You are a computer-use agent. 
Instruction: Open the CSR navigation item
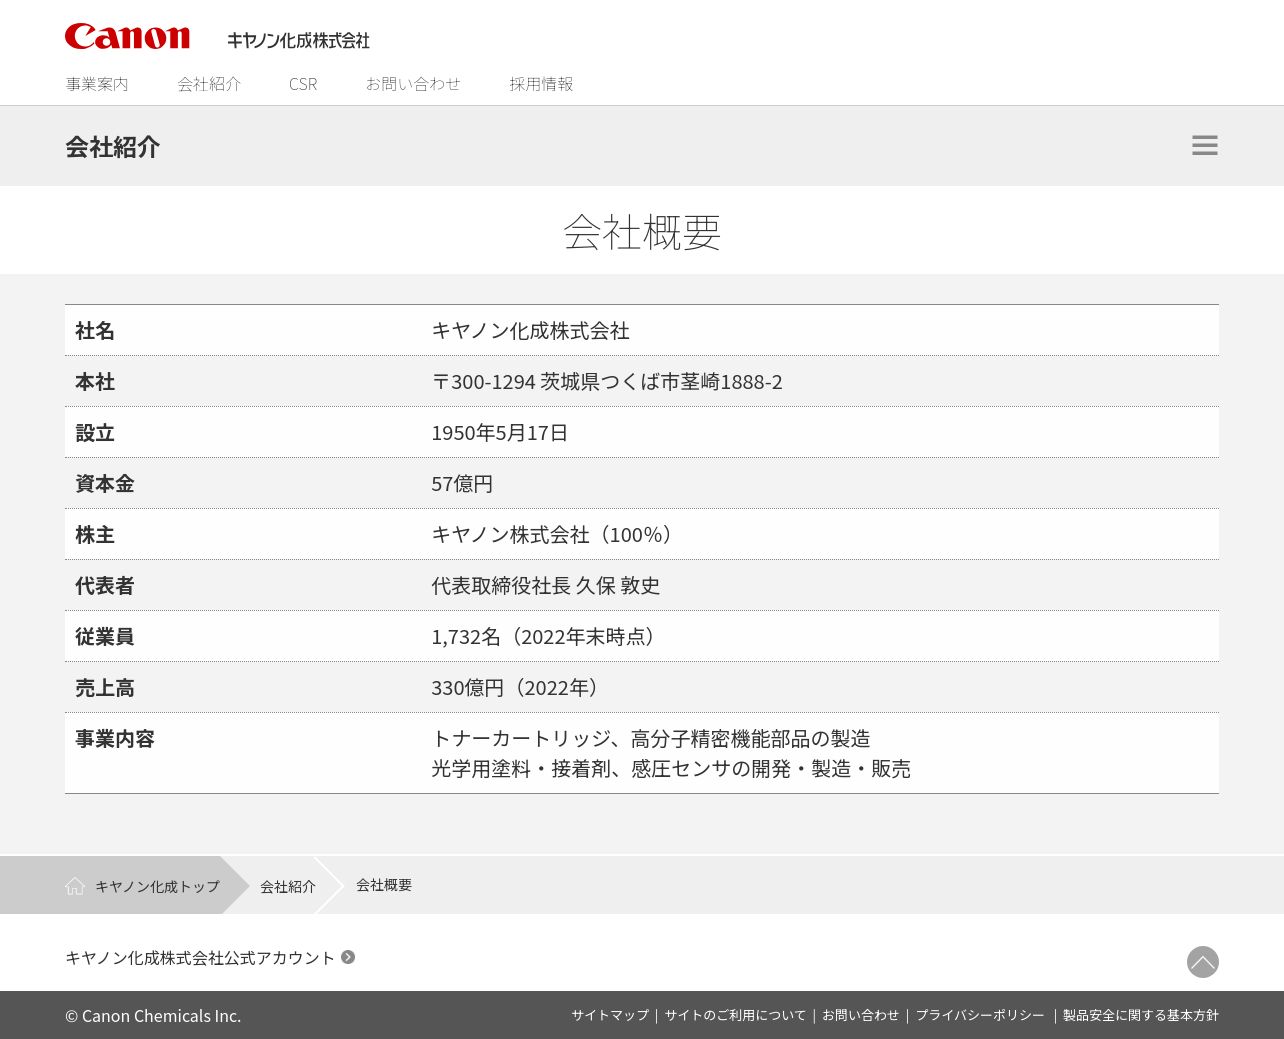click(x=303, y=84)
